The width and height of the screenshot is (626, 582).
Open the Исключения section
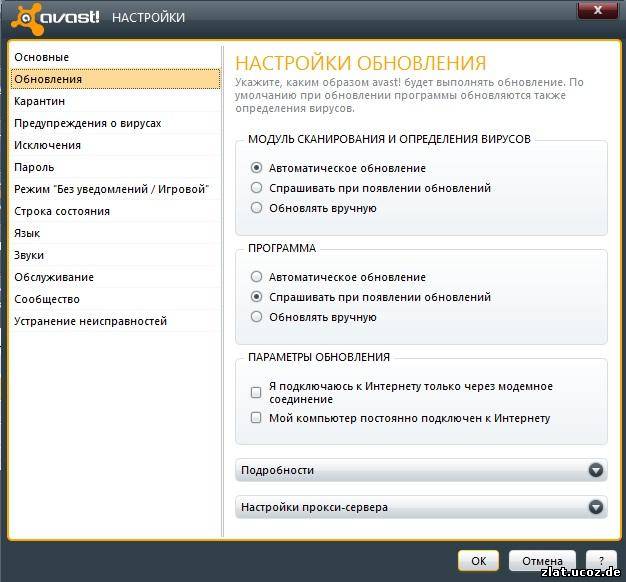click(x=116, y=145)
